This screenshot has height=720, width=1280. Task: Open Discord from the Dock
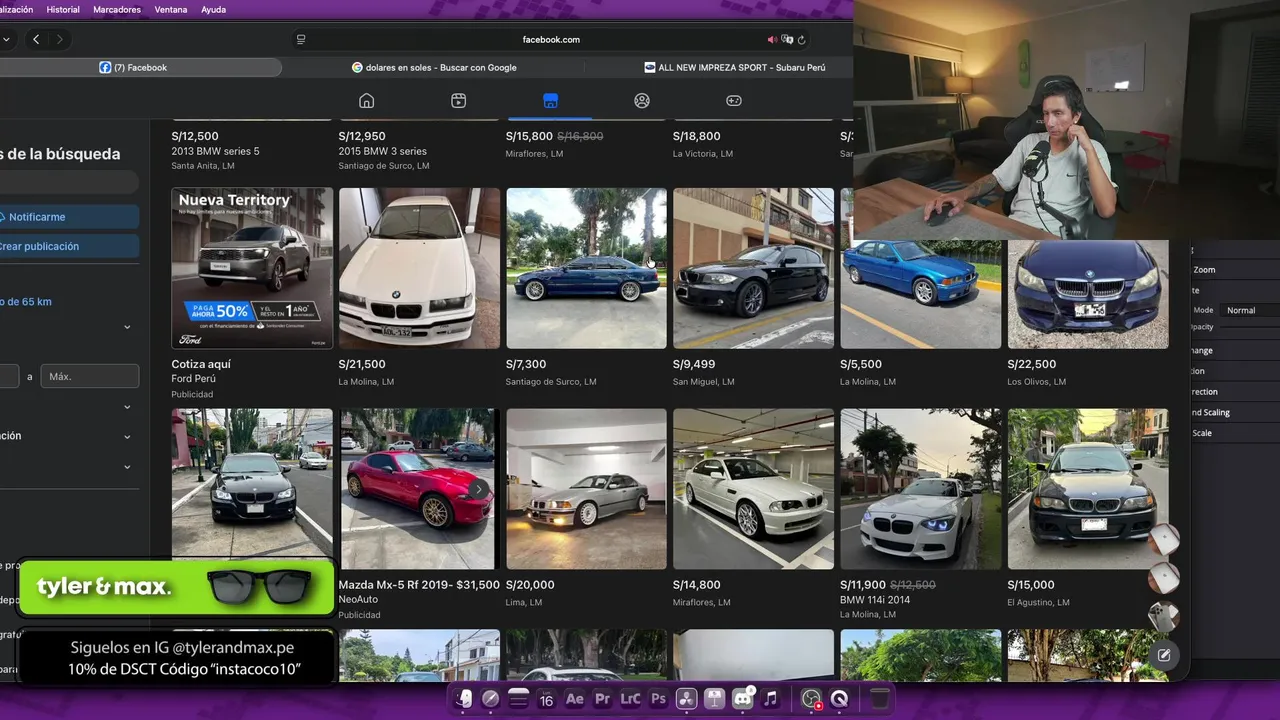(743, 699)
